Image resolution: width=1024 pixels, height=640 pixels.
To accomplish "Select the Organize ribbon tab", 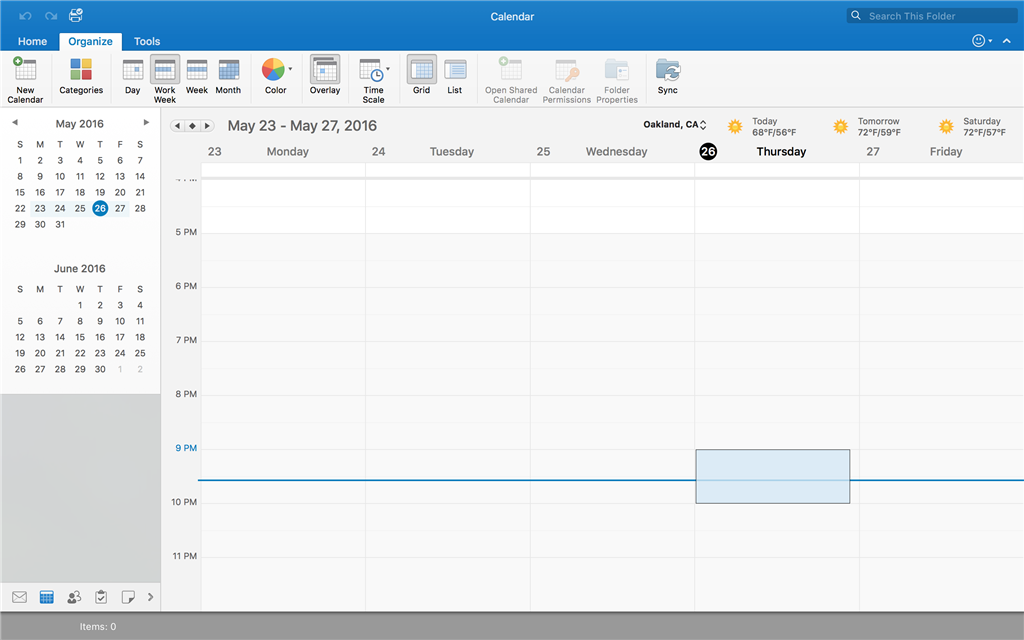I will click(90, 41).
